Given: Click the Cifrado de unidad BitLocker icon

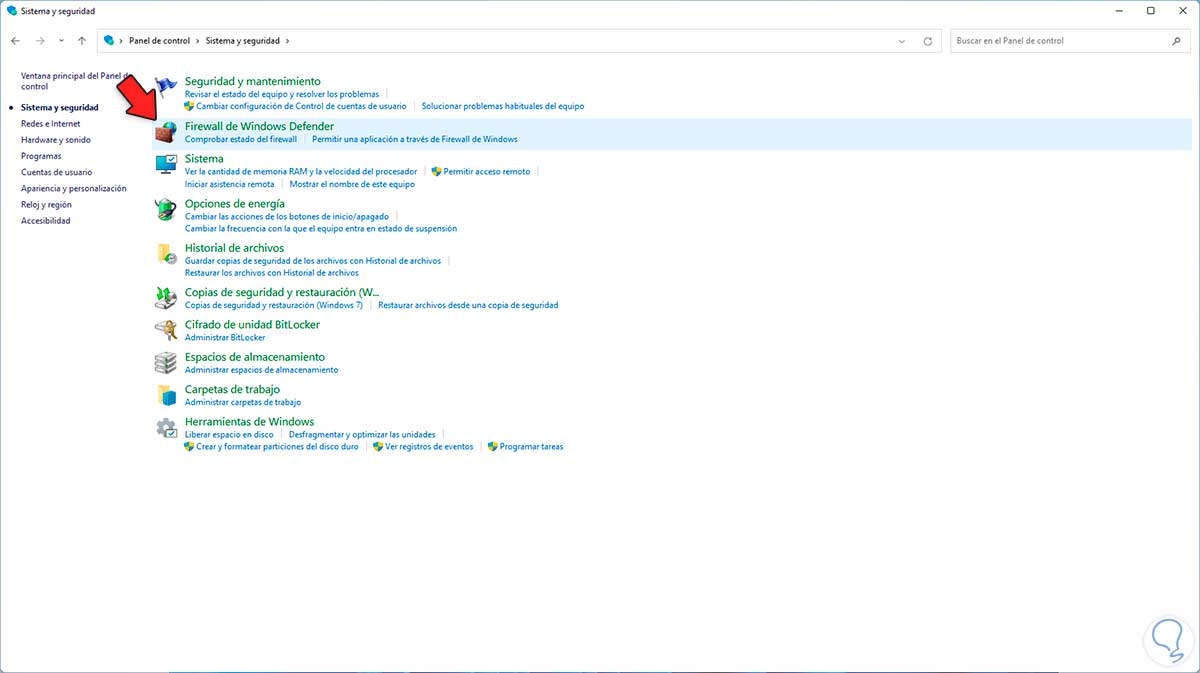Looking at the screenshot, I should coord(166,330).
